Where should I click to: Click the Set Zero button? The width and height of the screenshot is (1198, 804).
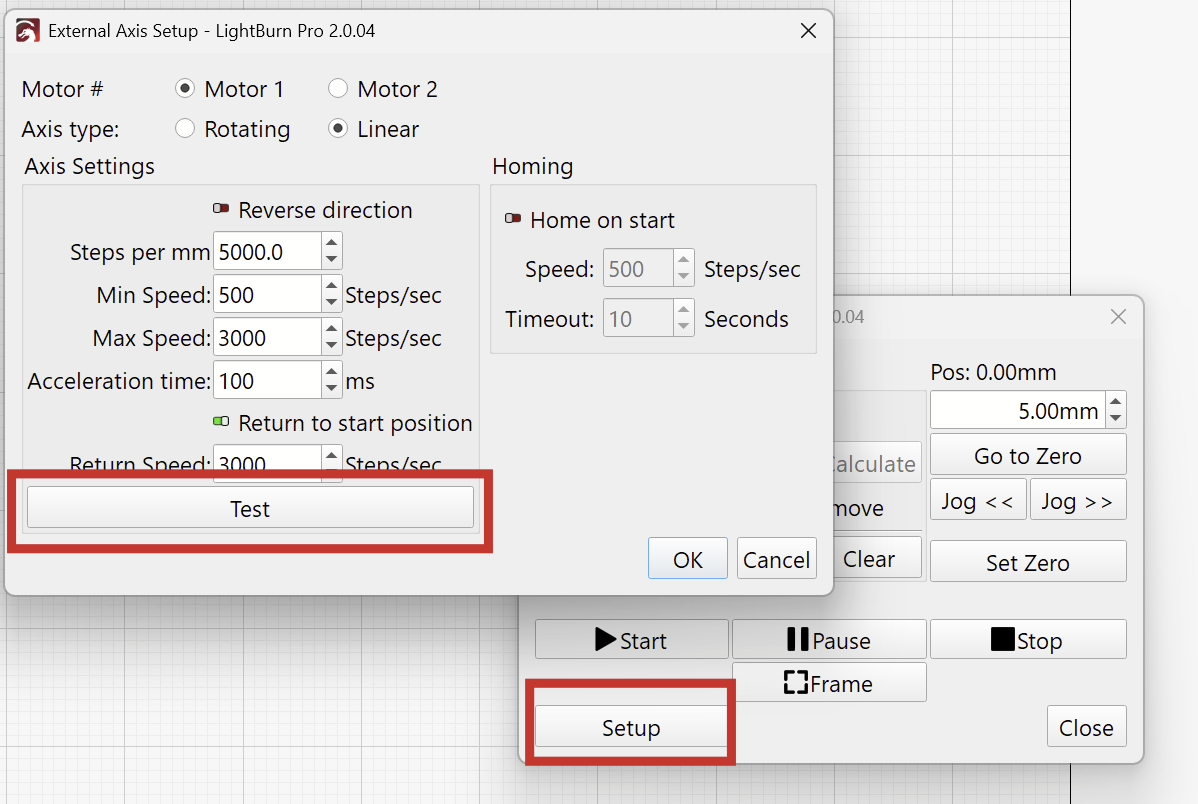point(1027,562)
